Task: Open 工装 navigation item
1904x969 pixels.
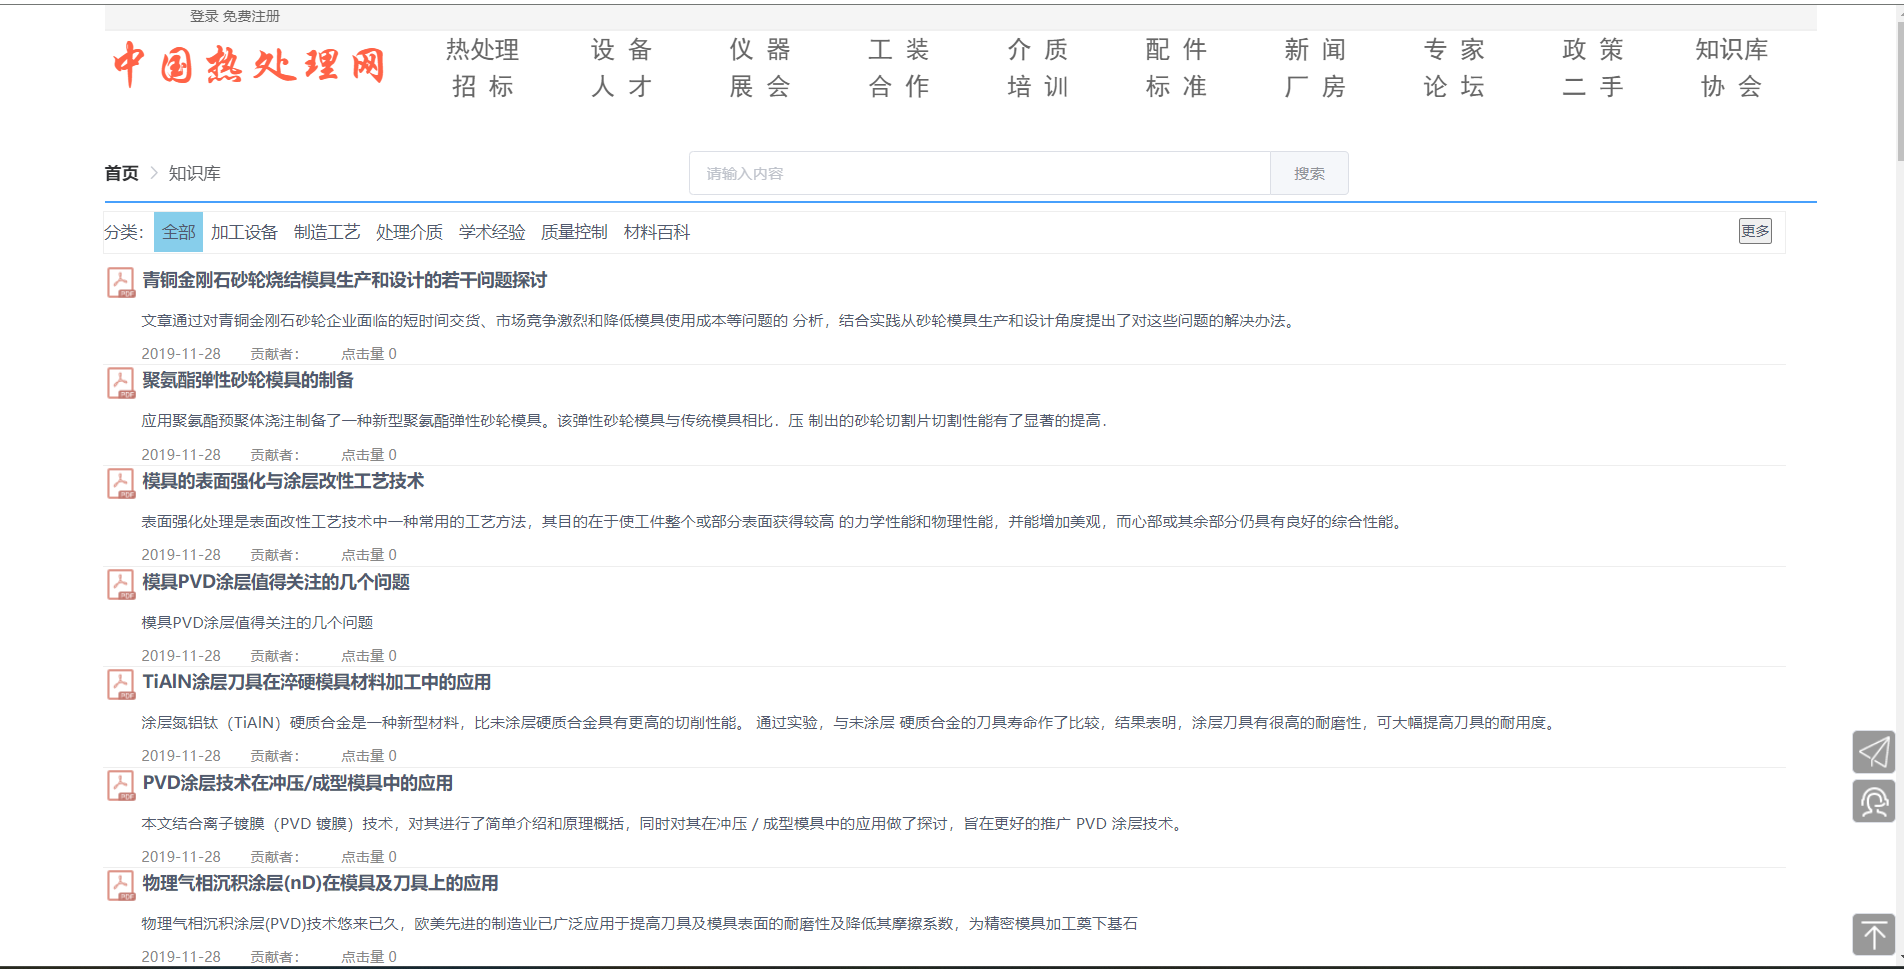Action: (899, 49)
